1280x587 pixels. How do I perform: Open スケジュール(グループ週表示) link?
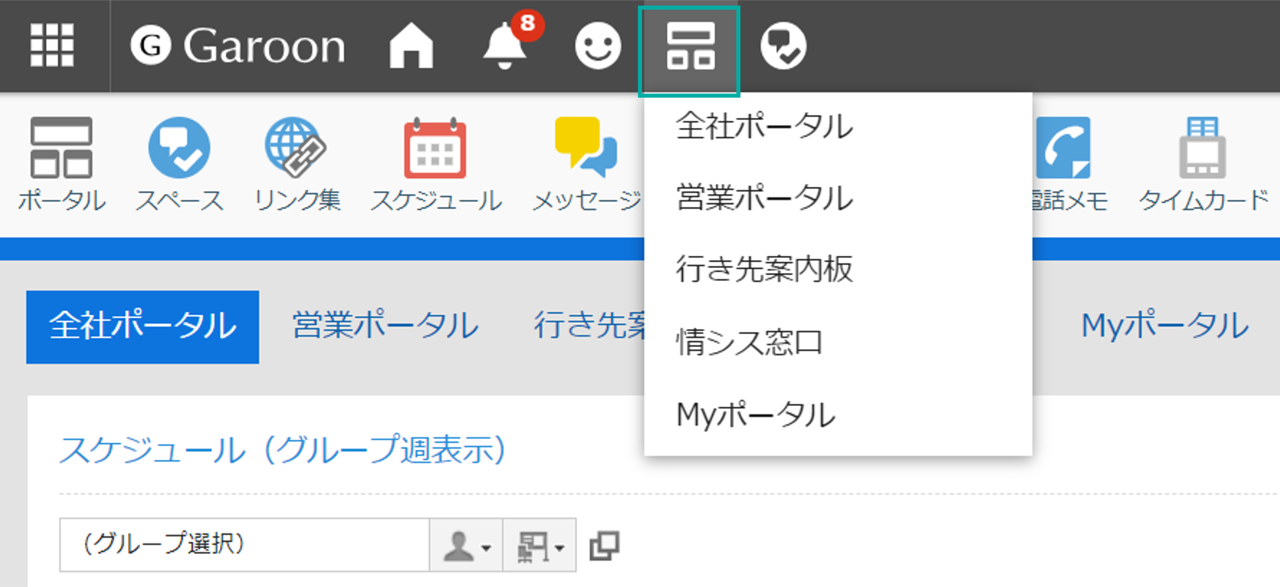click(283, 450)
